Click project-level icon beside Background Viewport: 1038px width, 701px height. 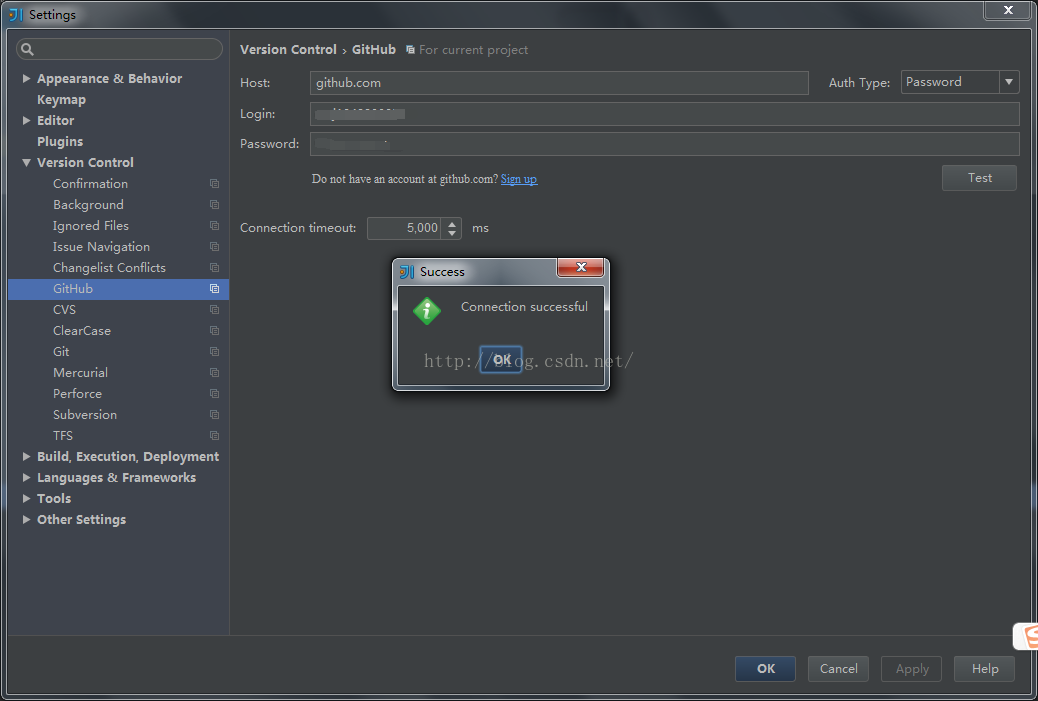pyautogui.click(x=214, y=205)
